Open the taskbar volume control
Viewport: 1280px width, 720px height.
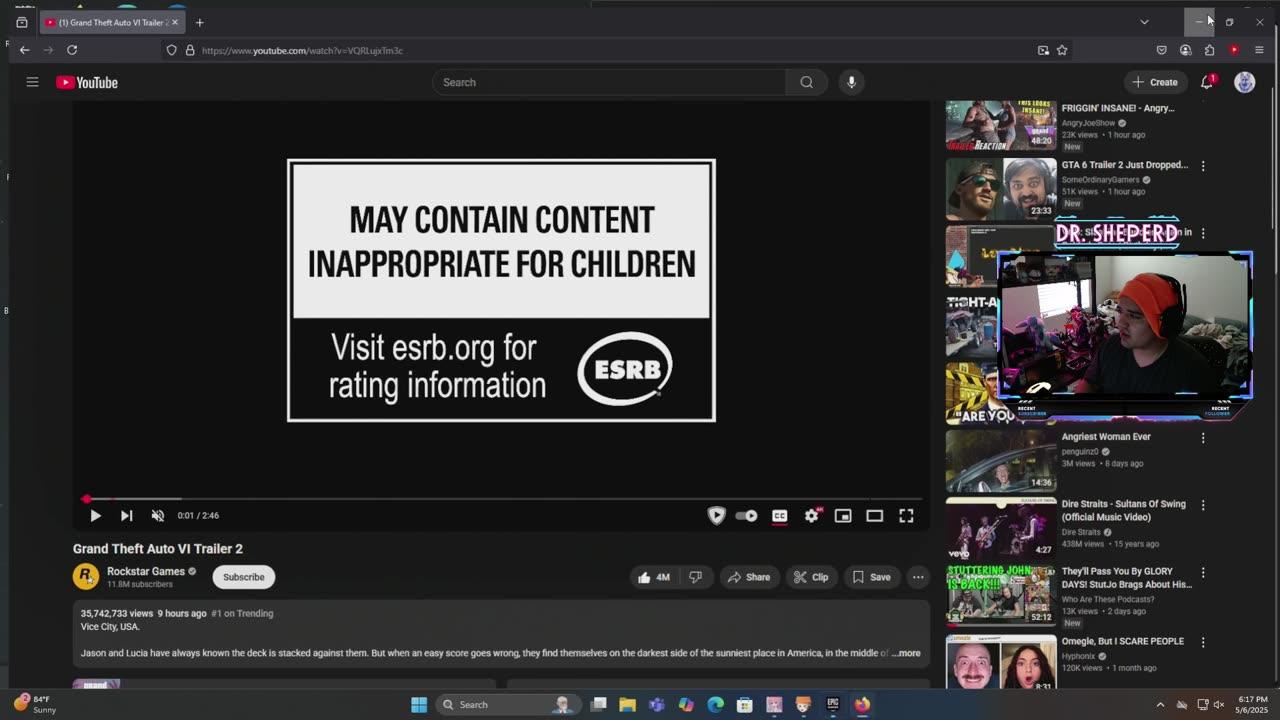coord(1218,705)
